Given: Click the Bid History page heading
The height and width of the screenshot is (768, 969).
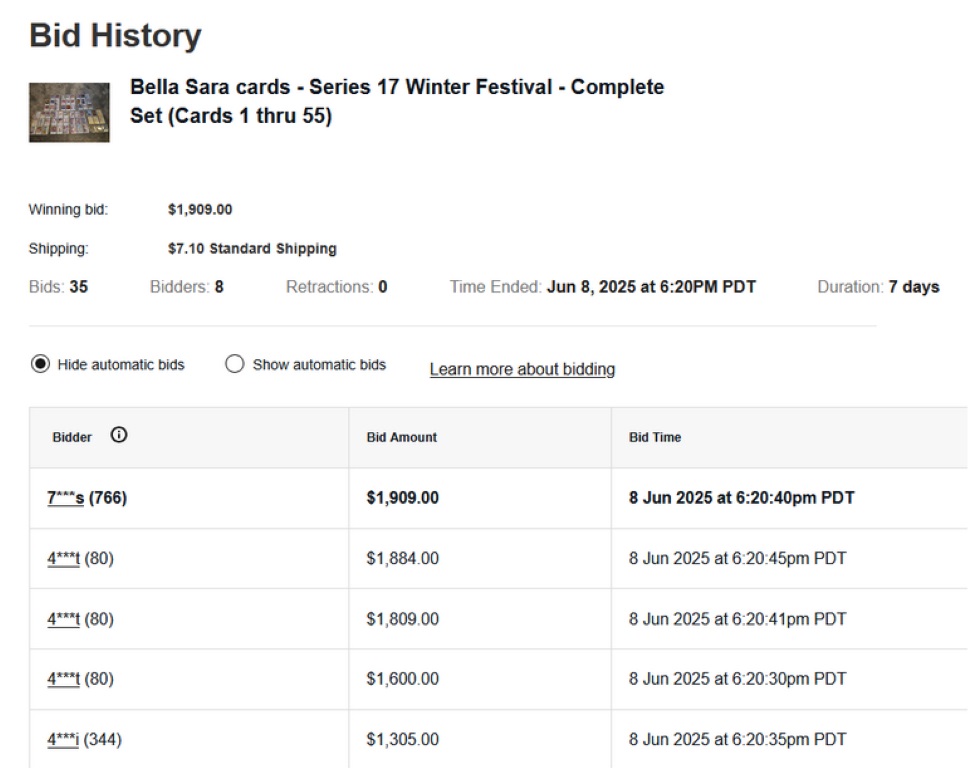Looking at the screenshot, I should pyautogui.click(x=115, y=36).
